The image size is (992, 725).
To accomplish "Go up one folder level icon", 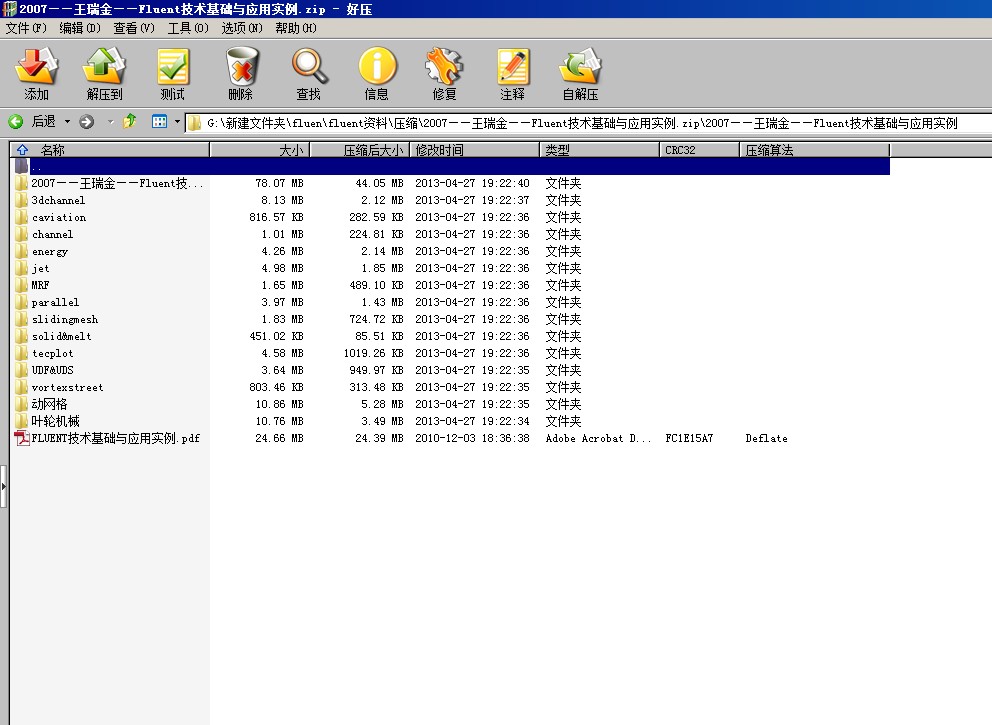I will (130, 122).
